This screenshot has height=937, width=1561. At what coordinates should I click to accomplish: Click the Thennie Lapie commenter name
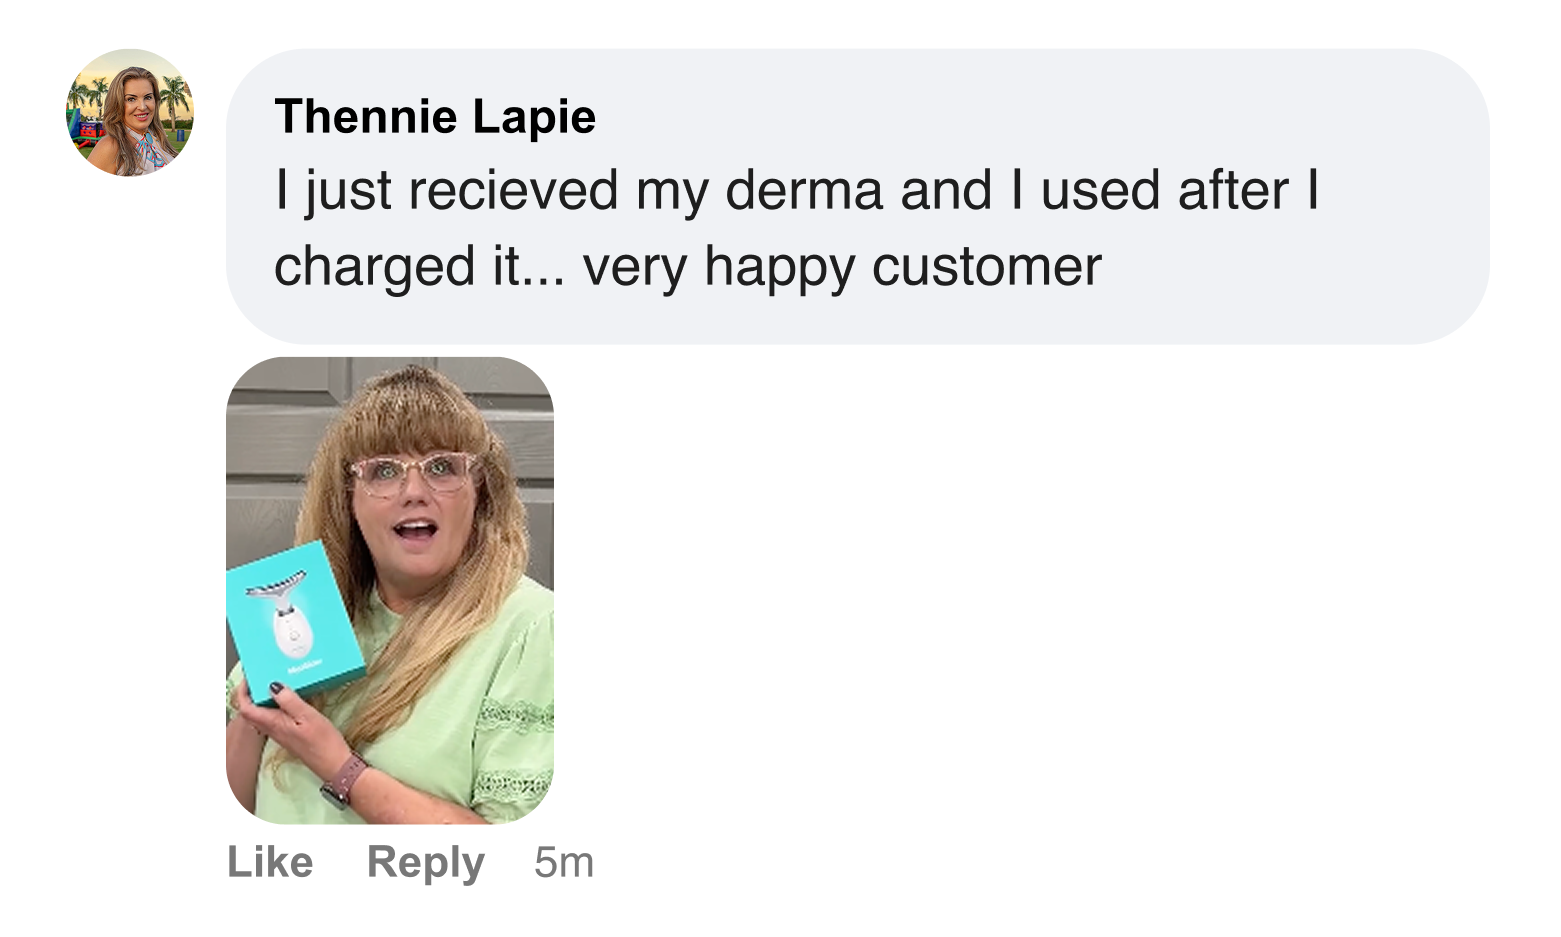[x=435, y=117]
